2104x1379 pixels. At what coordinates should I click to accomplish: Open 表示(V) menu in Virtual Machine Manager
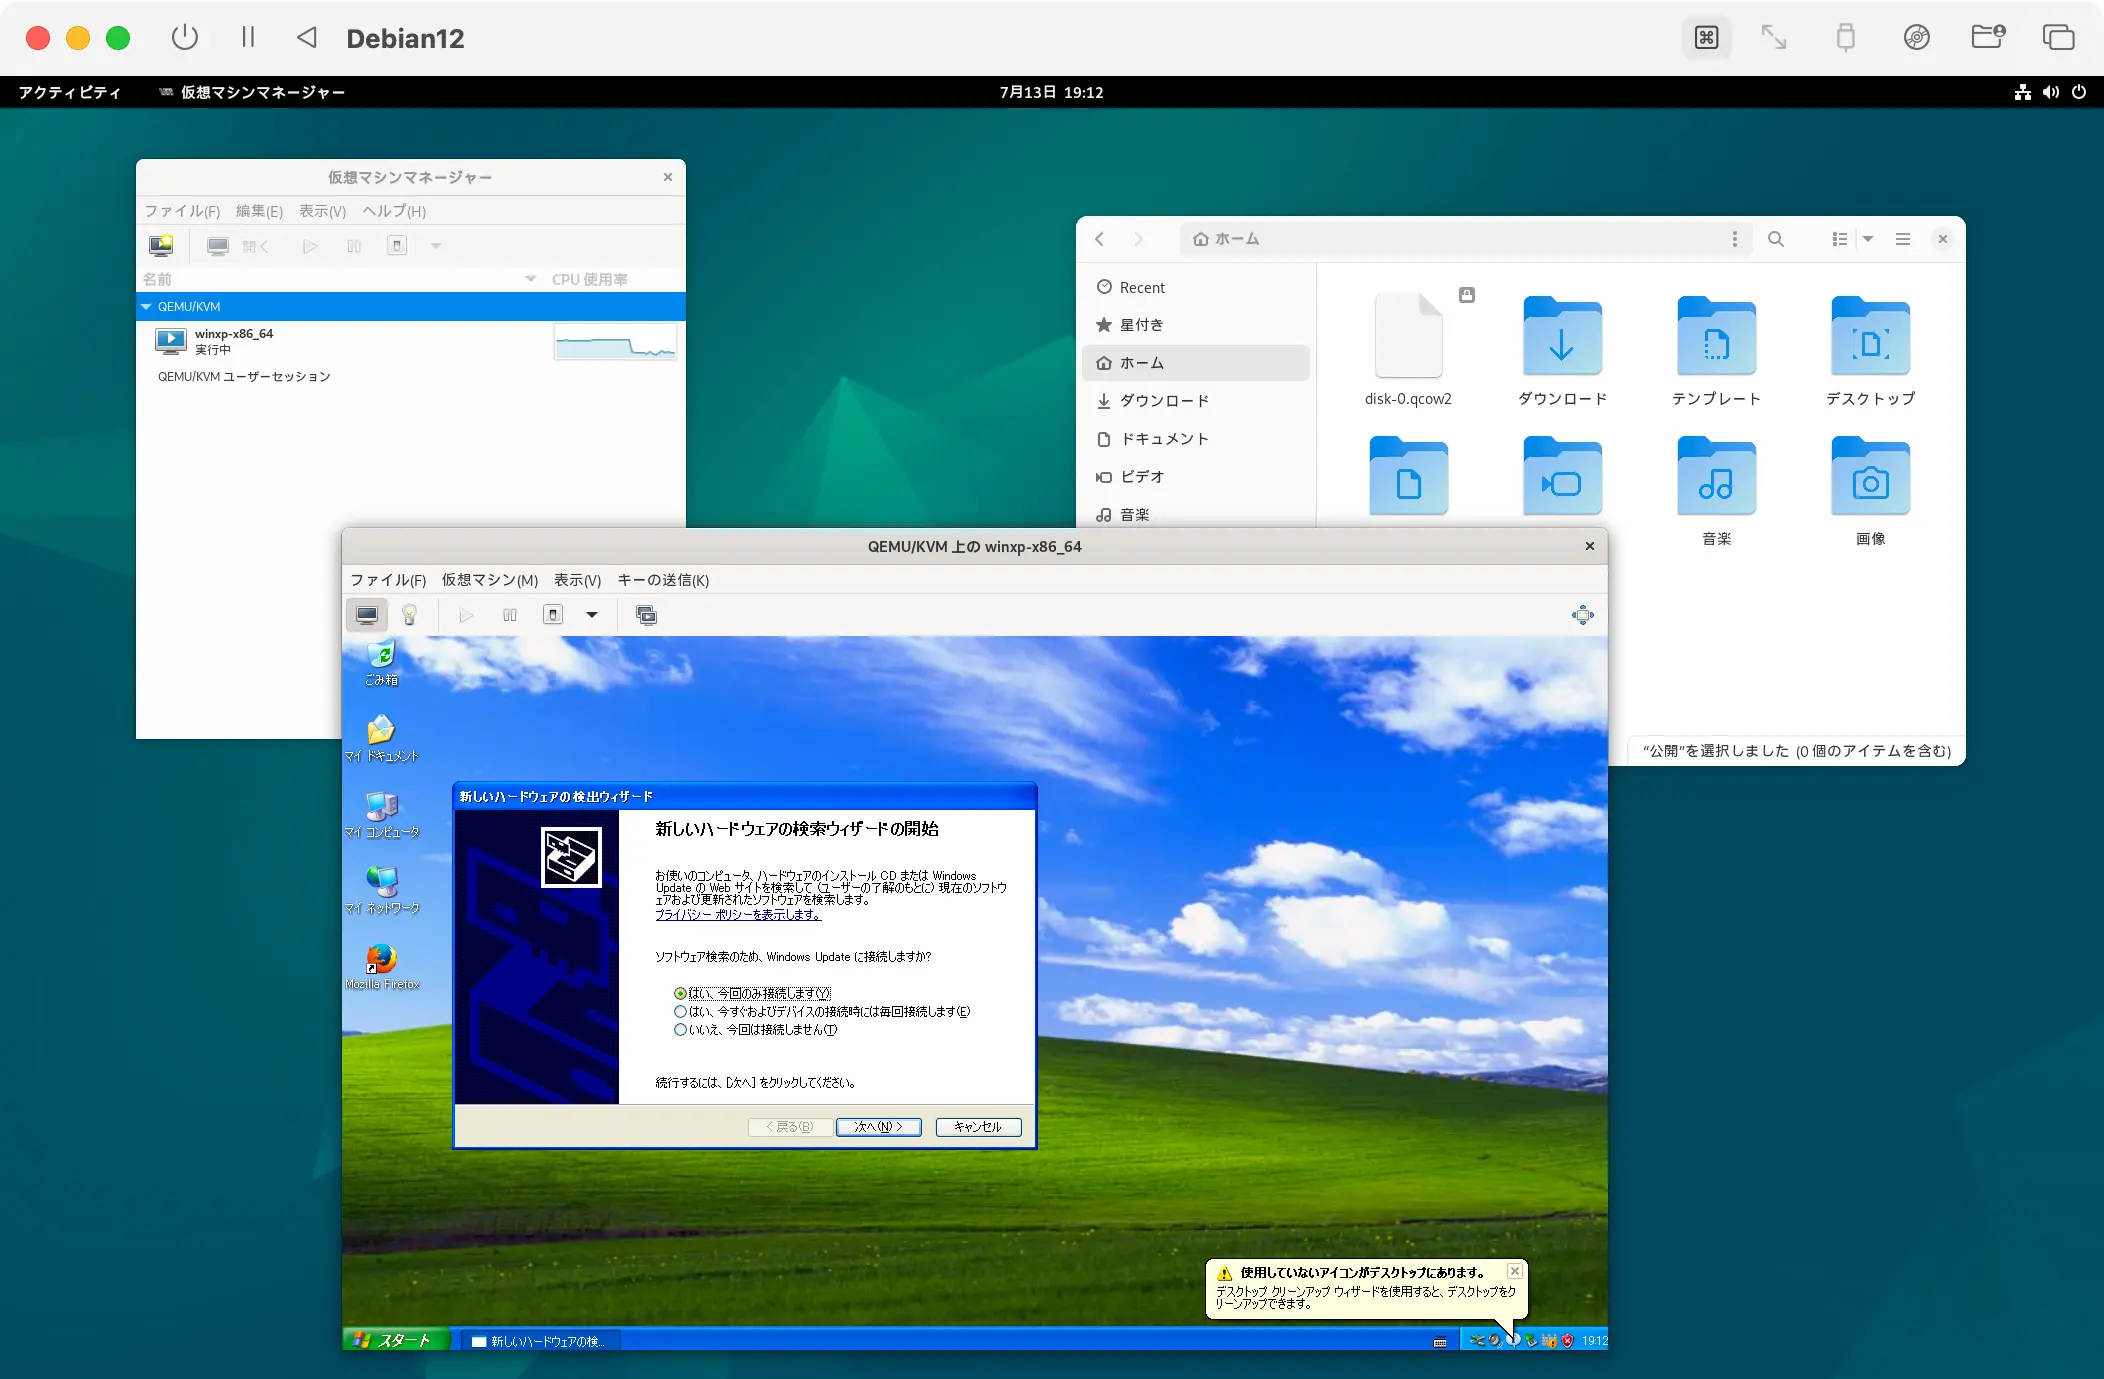(322, 211)
